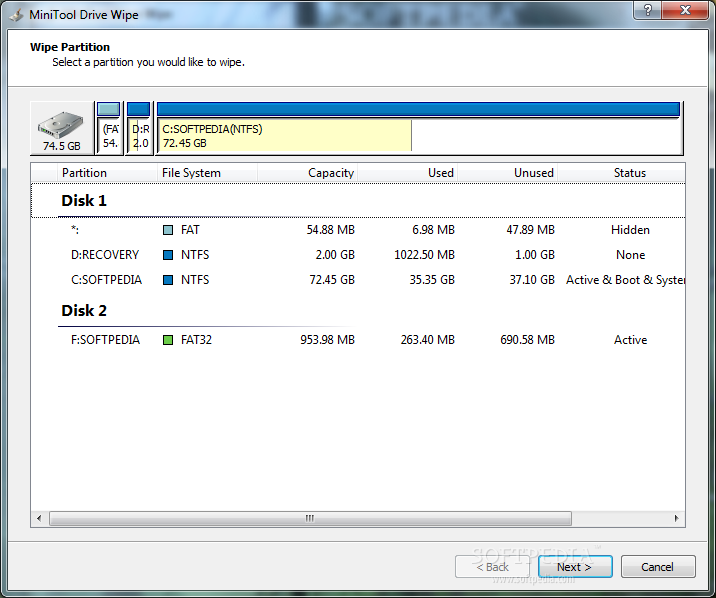Click the 47.89 MB unused value
Image resolution: width=716 pixels, height=598 pixels.
tap(530, 230)
